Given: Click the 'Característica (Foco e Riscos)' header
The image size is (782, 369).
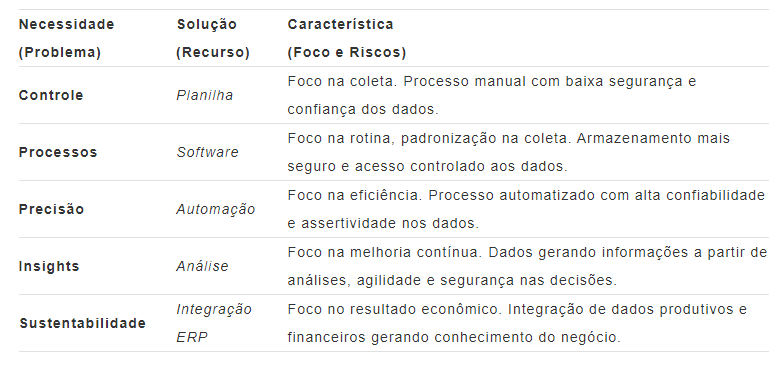Looking at the screenshot, I should click(x=347, y=38).
